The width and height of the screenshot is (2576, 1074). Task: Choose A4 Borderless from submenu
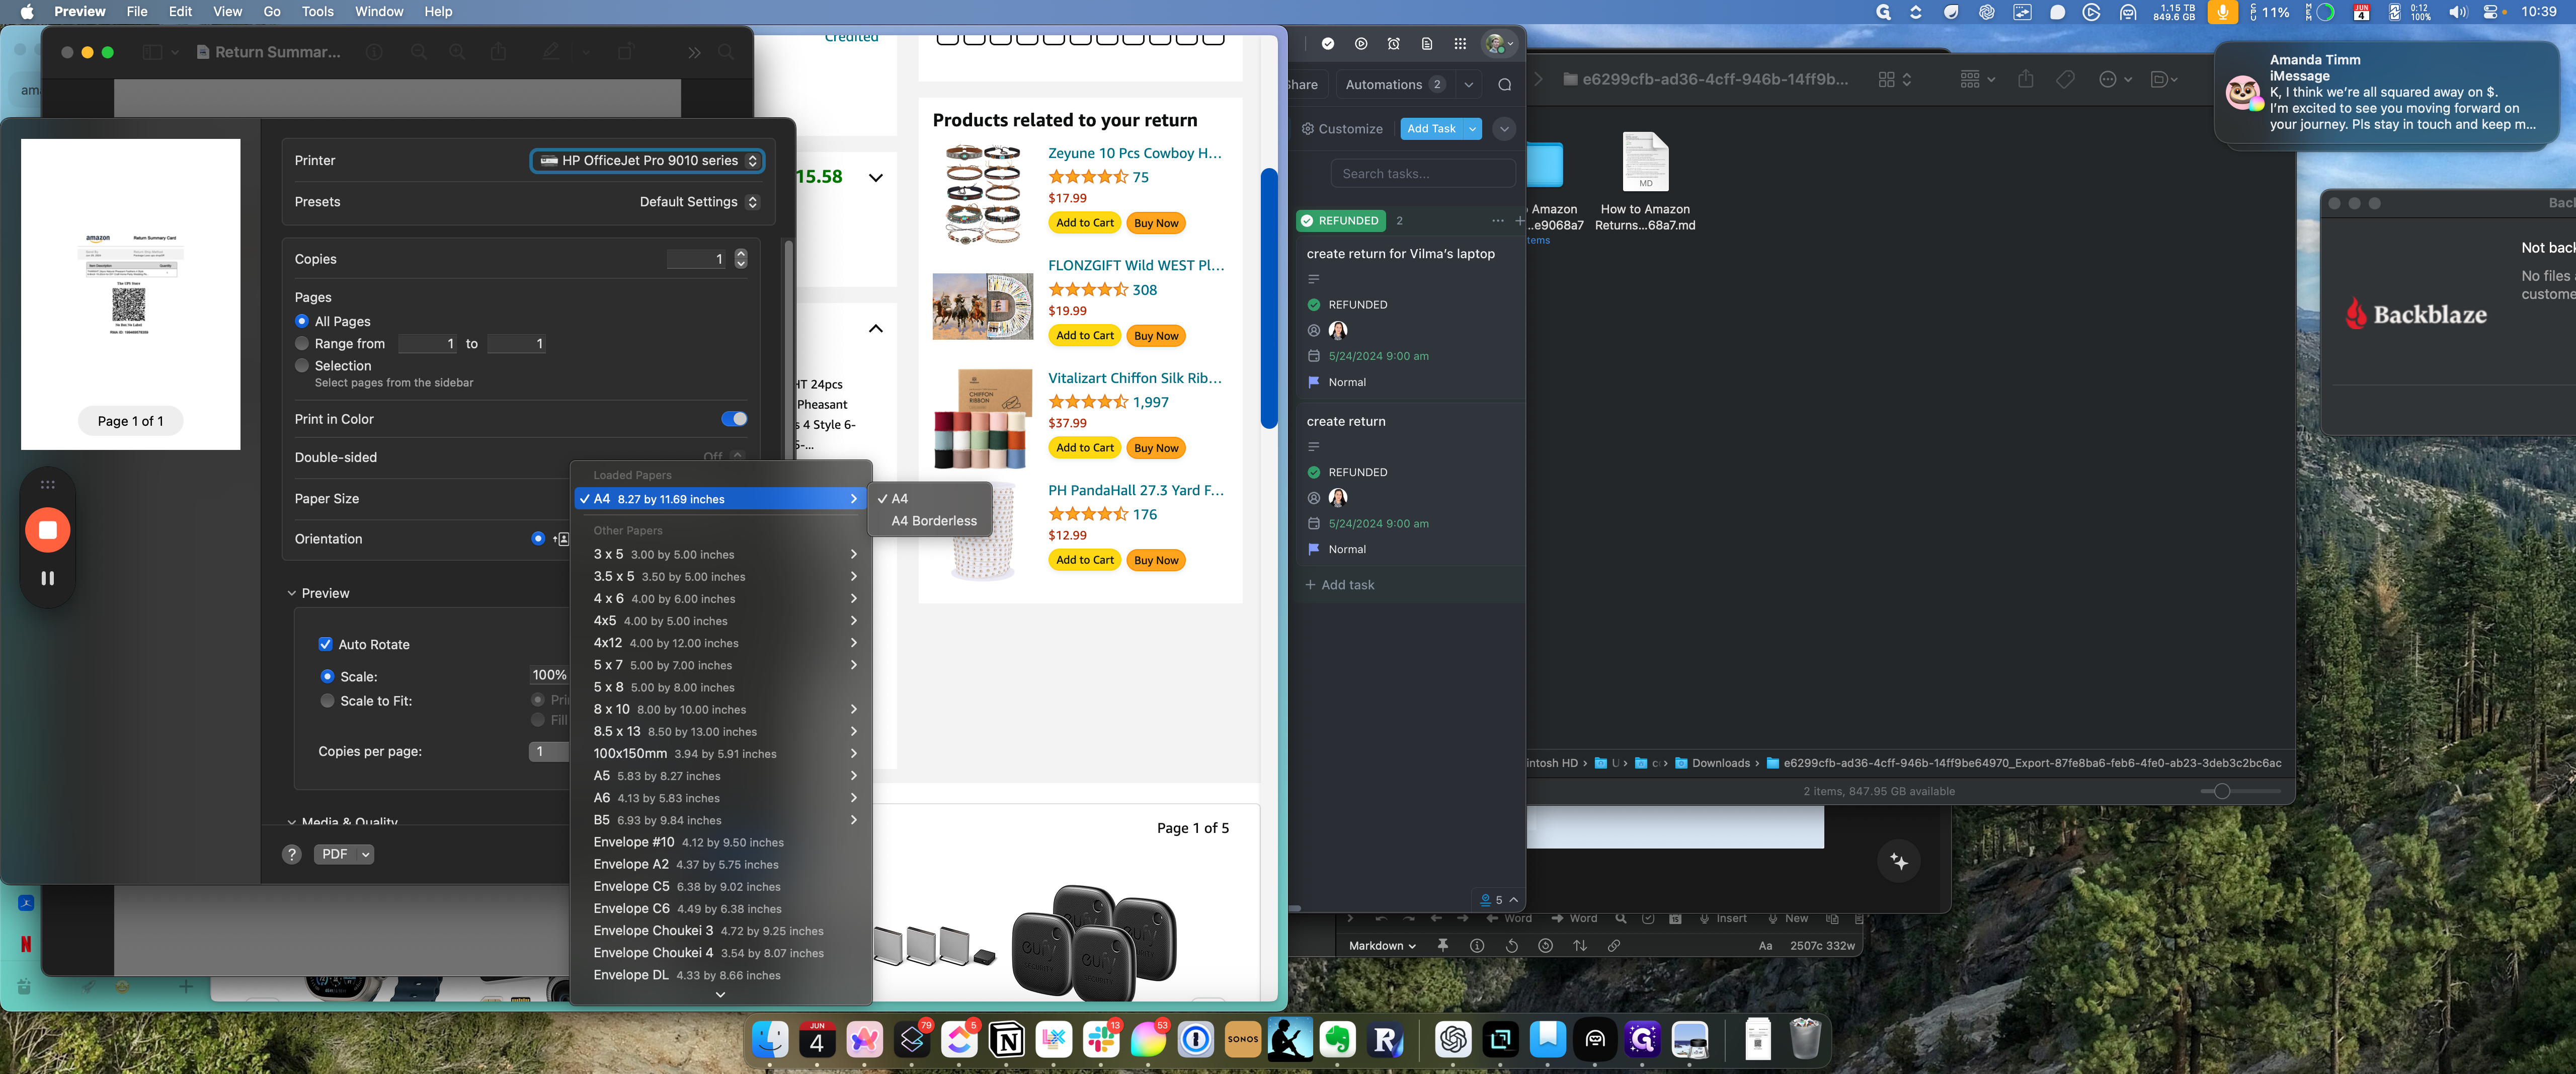[934, 521]
